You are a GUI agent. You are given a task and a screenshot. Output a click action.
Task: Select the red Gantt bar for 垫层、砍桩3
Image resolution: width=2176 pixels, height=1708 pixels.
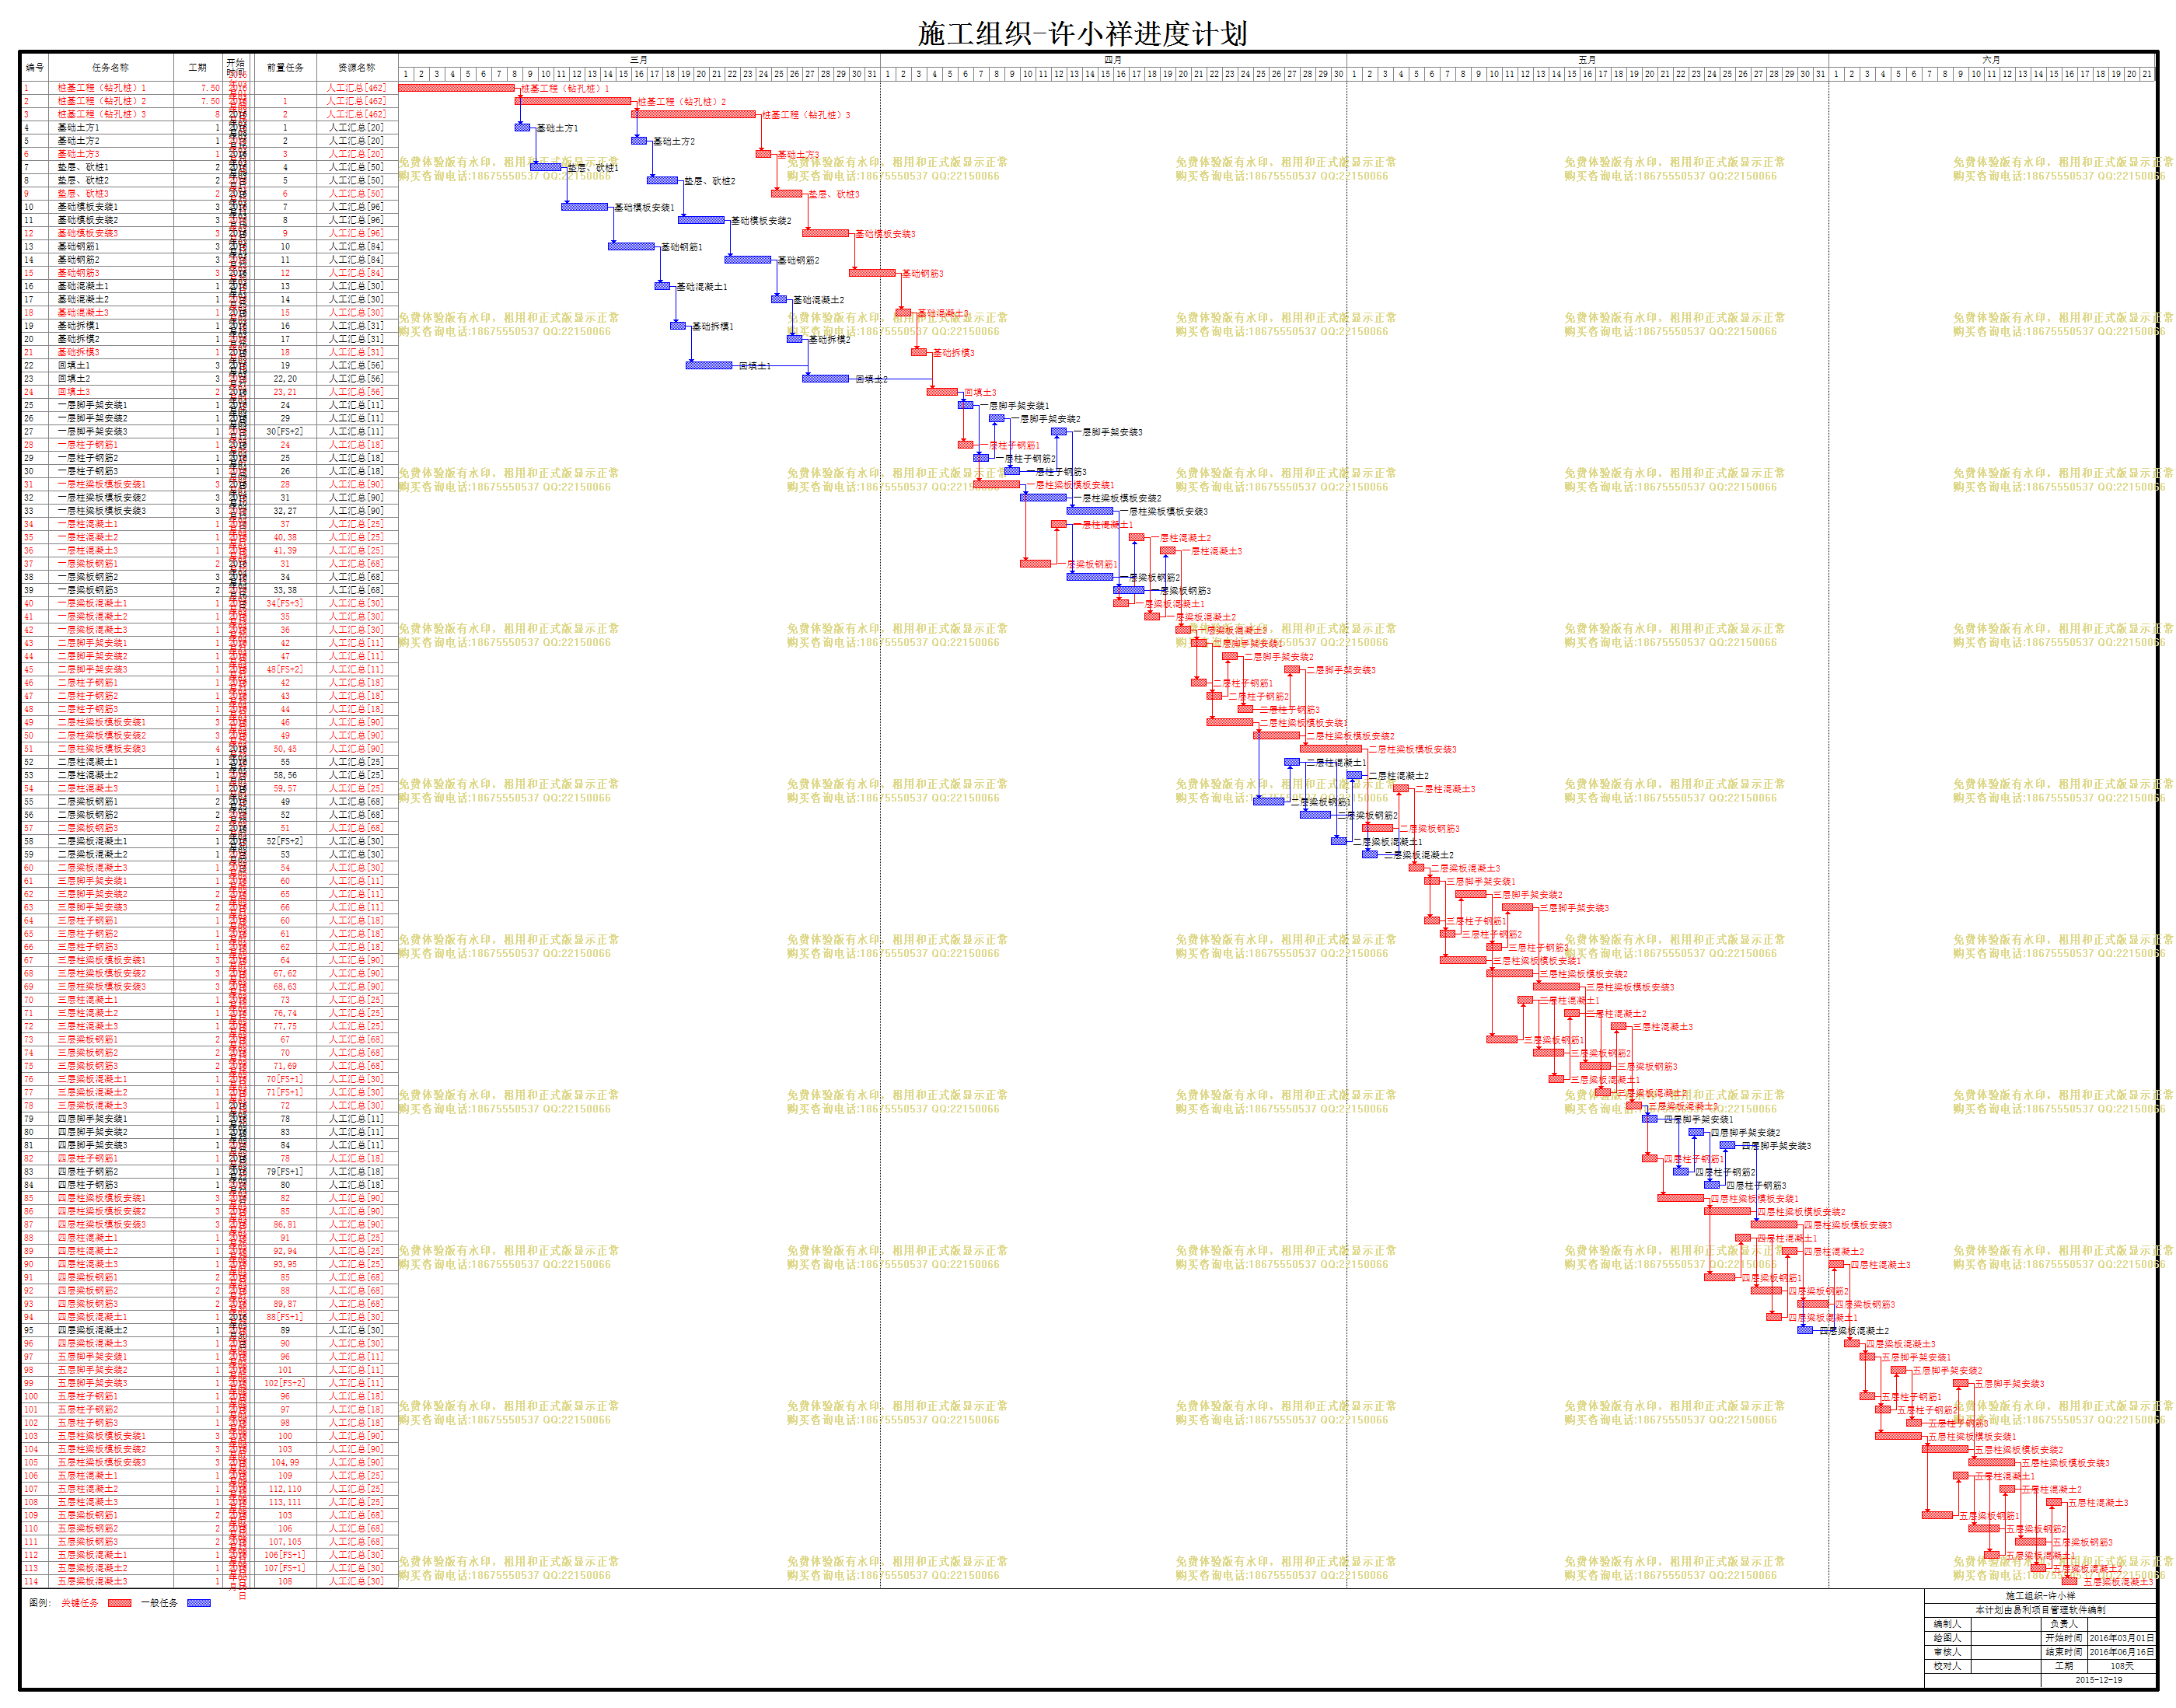pos(787,193)
